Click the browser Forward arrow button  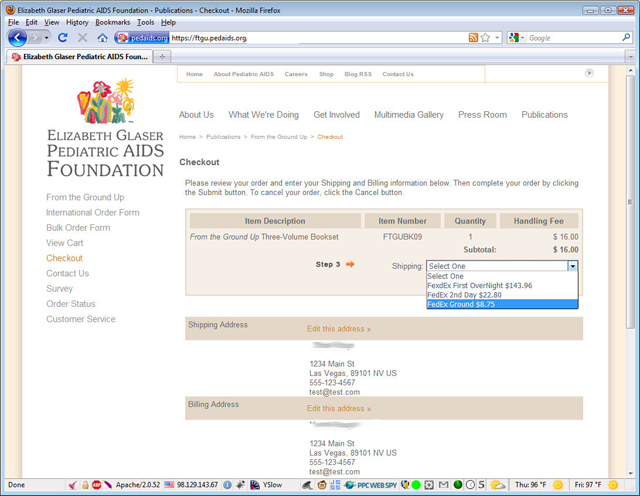(36, 38)
